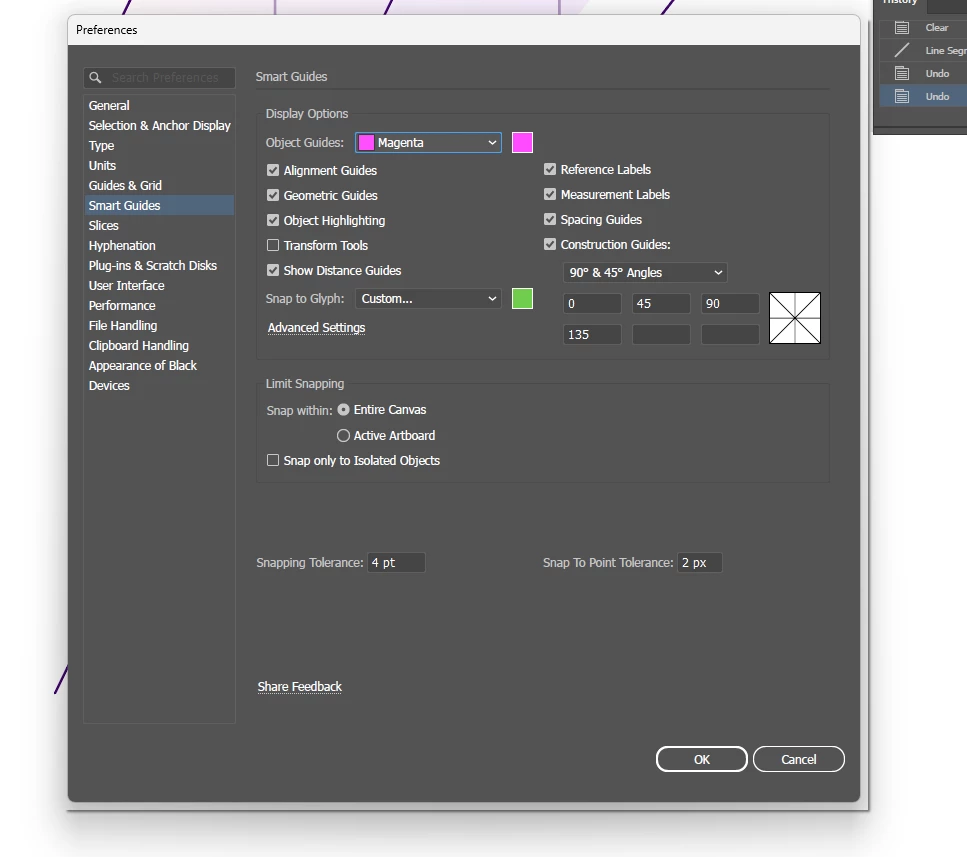Click green Snap to Glyph color swatch

(x=522, y=298)
